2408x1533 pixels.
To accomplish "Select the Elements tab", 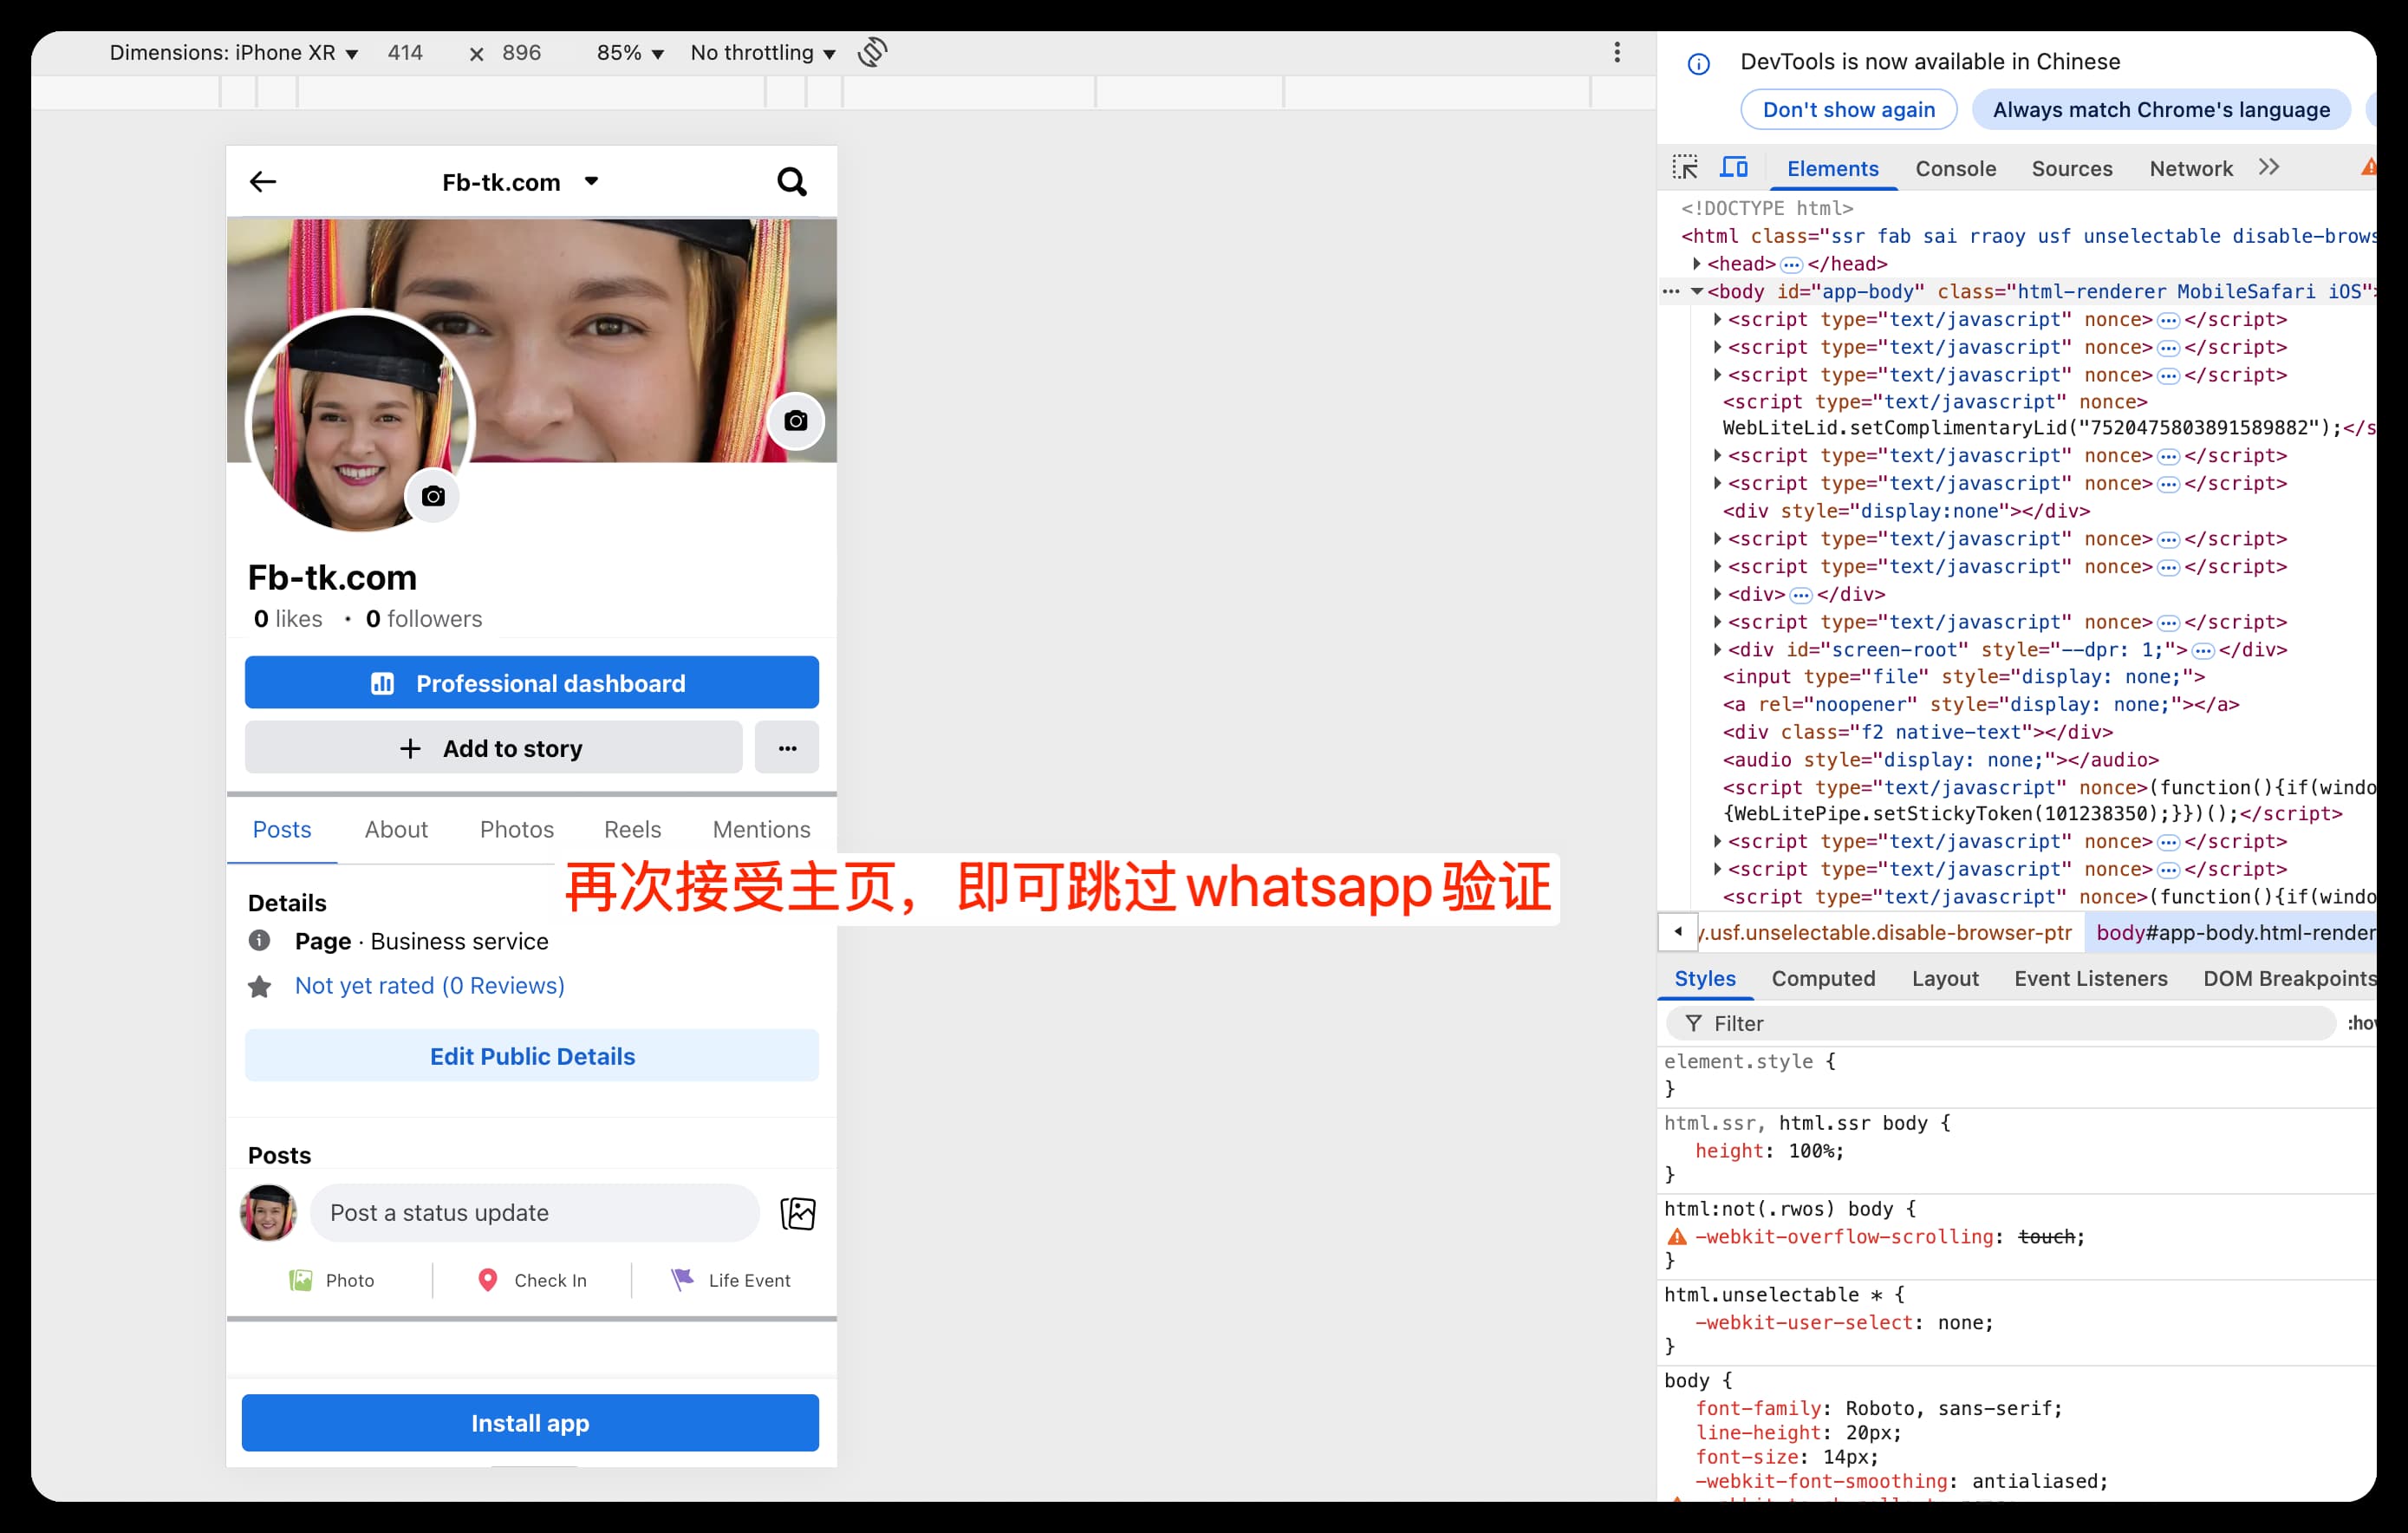I will (1832, 168).
